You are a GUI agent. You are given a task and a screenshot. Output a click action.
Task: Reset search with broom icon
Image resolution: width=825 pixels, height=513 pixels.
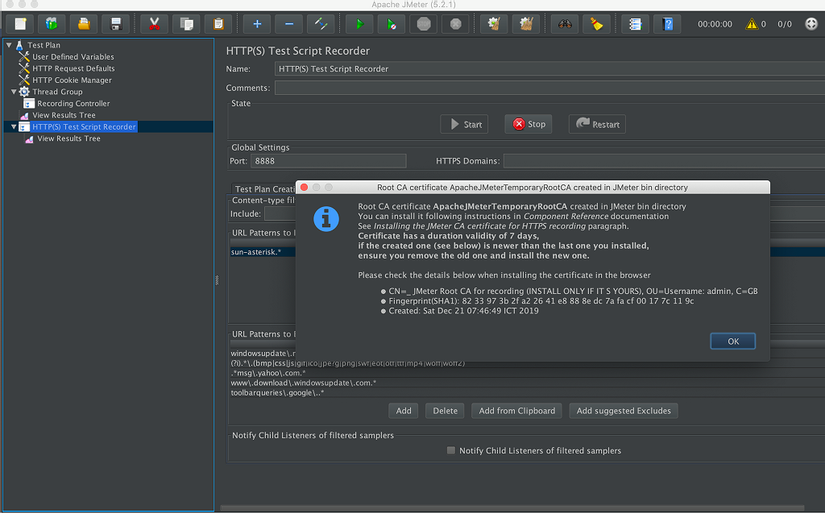(597, 24)
